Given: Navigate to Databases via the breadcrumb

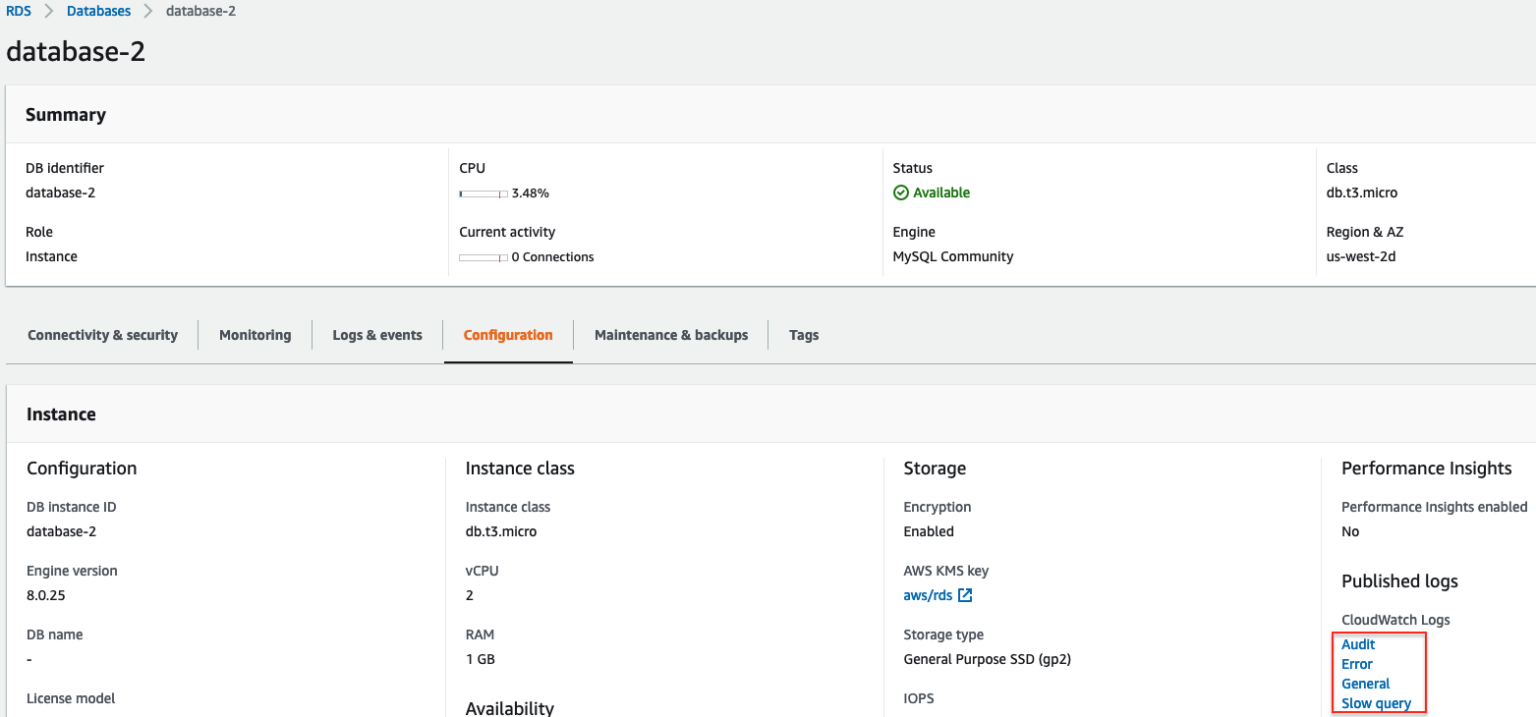Looking at the screenshot, I should 98,11.
